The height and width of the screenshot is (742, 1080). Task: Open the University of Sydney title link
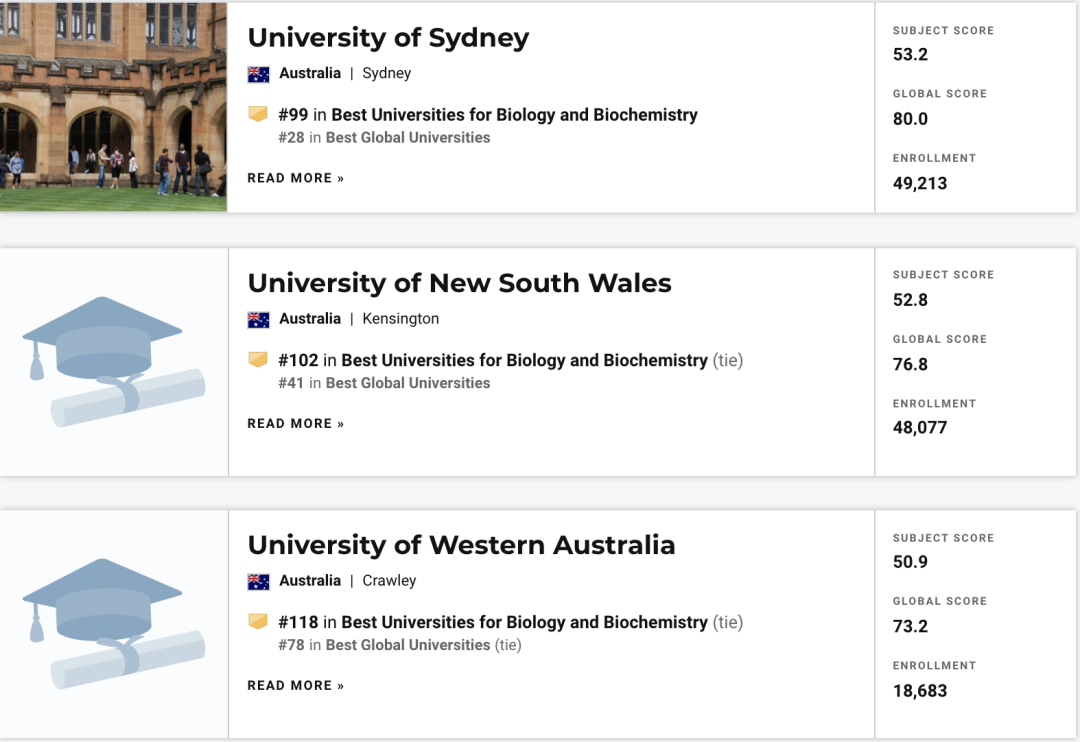388,37
